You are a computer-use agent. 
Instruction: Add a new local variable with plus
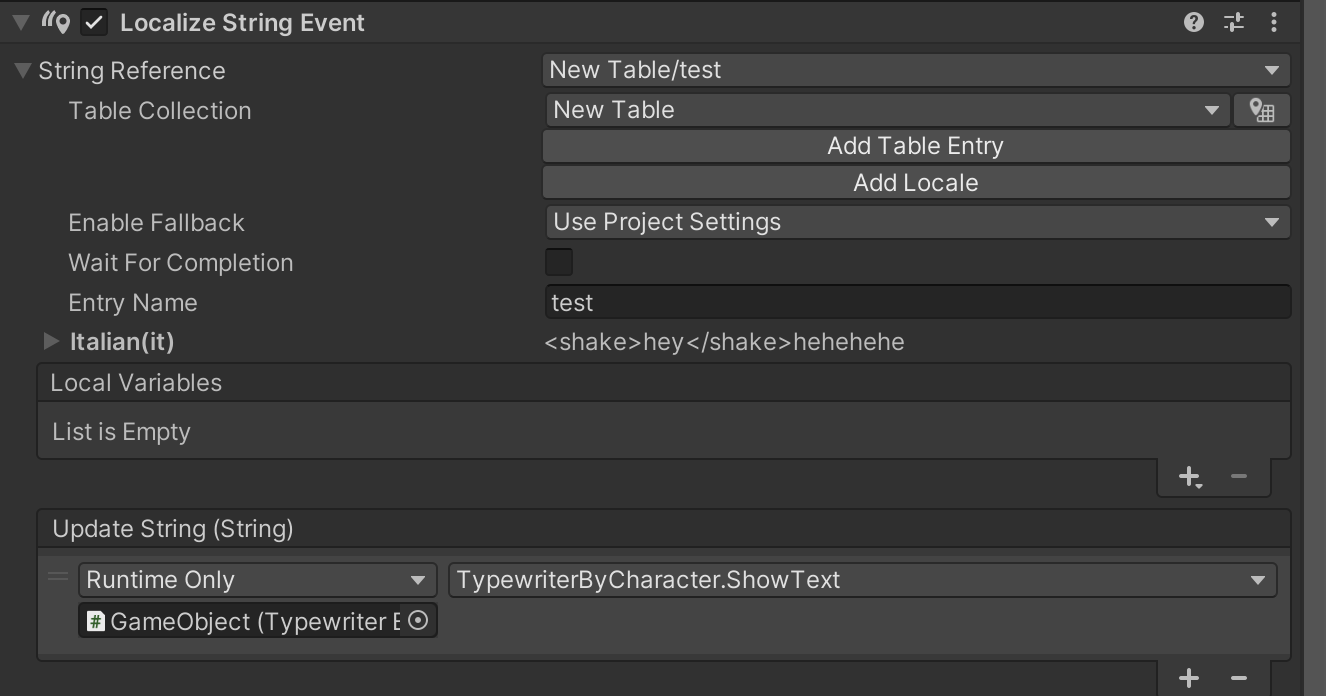(x=1189, y=477)
